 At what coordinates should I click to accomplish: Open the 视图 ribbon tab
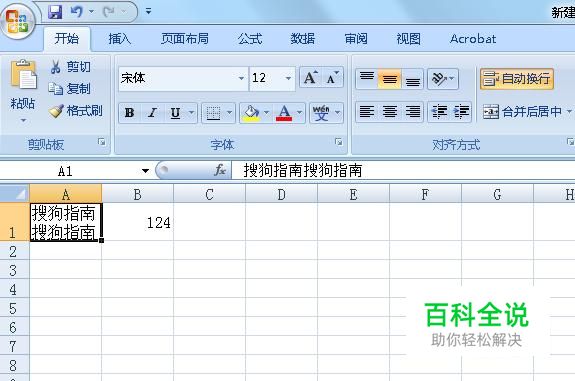(408, 39)
